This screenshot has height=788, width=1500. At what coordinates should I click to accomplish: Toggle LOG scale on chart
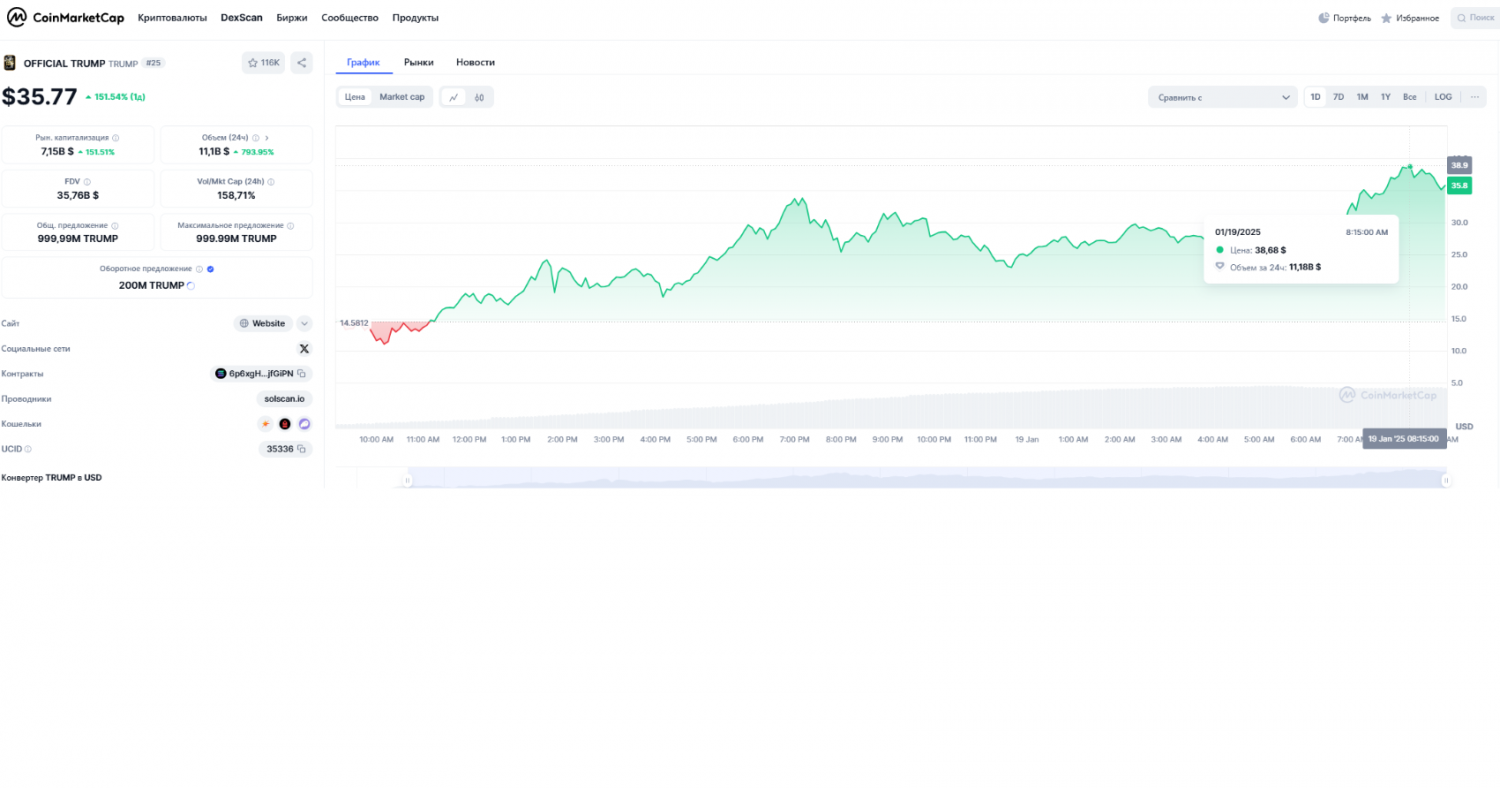coord(1443,97)
